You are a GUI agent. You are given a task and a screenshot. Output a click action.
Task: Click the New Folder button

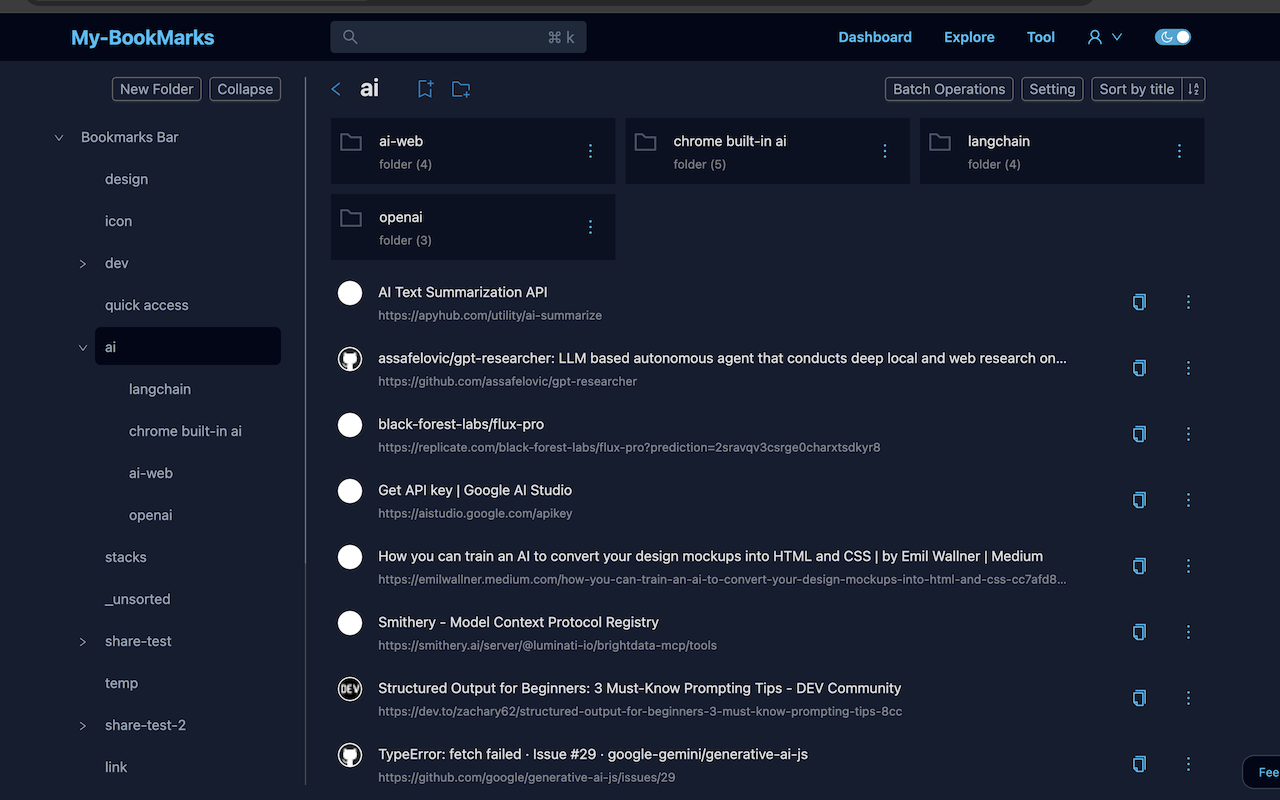coord(156,89)
